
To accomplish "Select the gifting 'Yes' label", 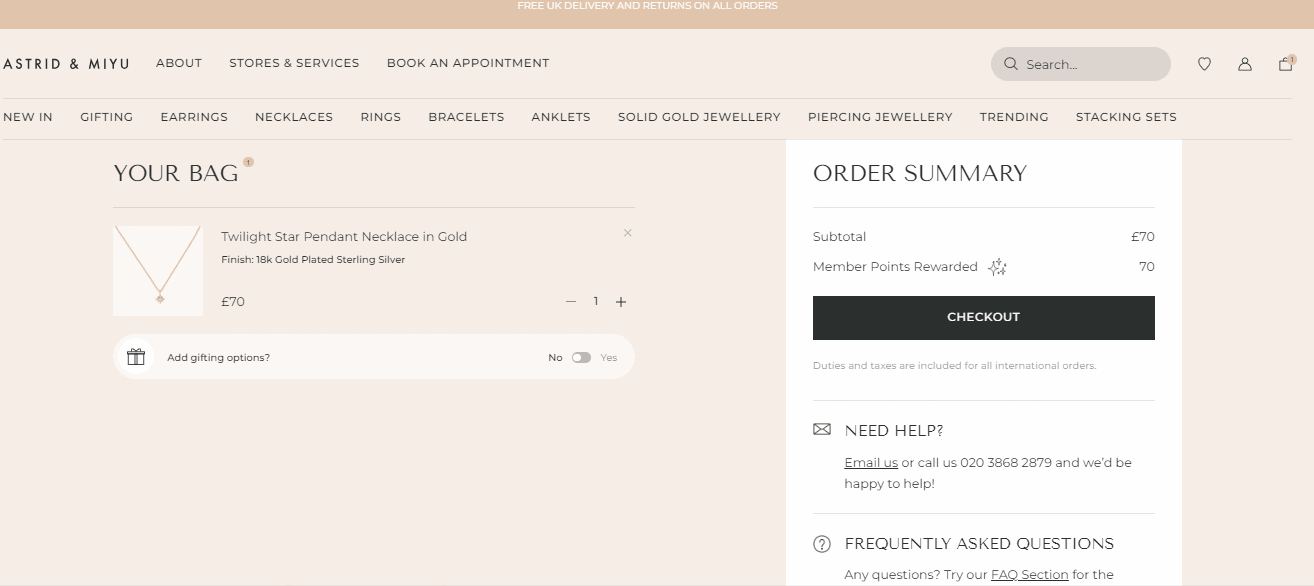I will tap(609, 358).
